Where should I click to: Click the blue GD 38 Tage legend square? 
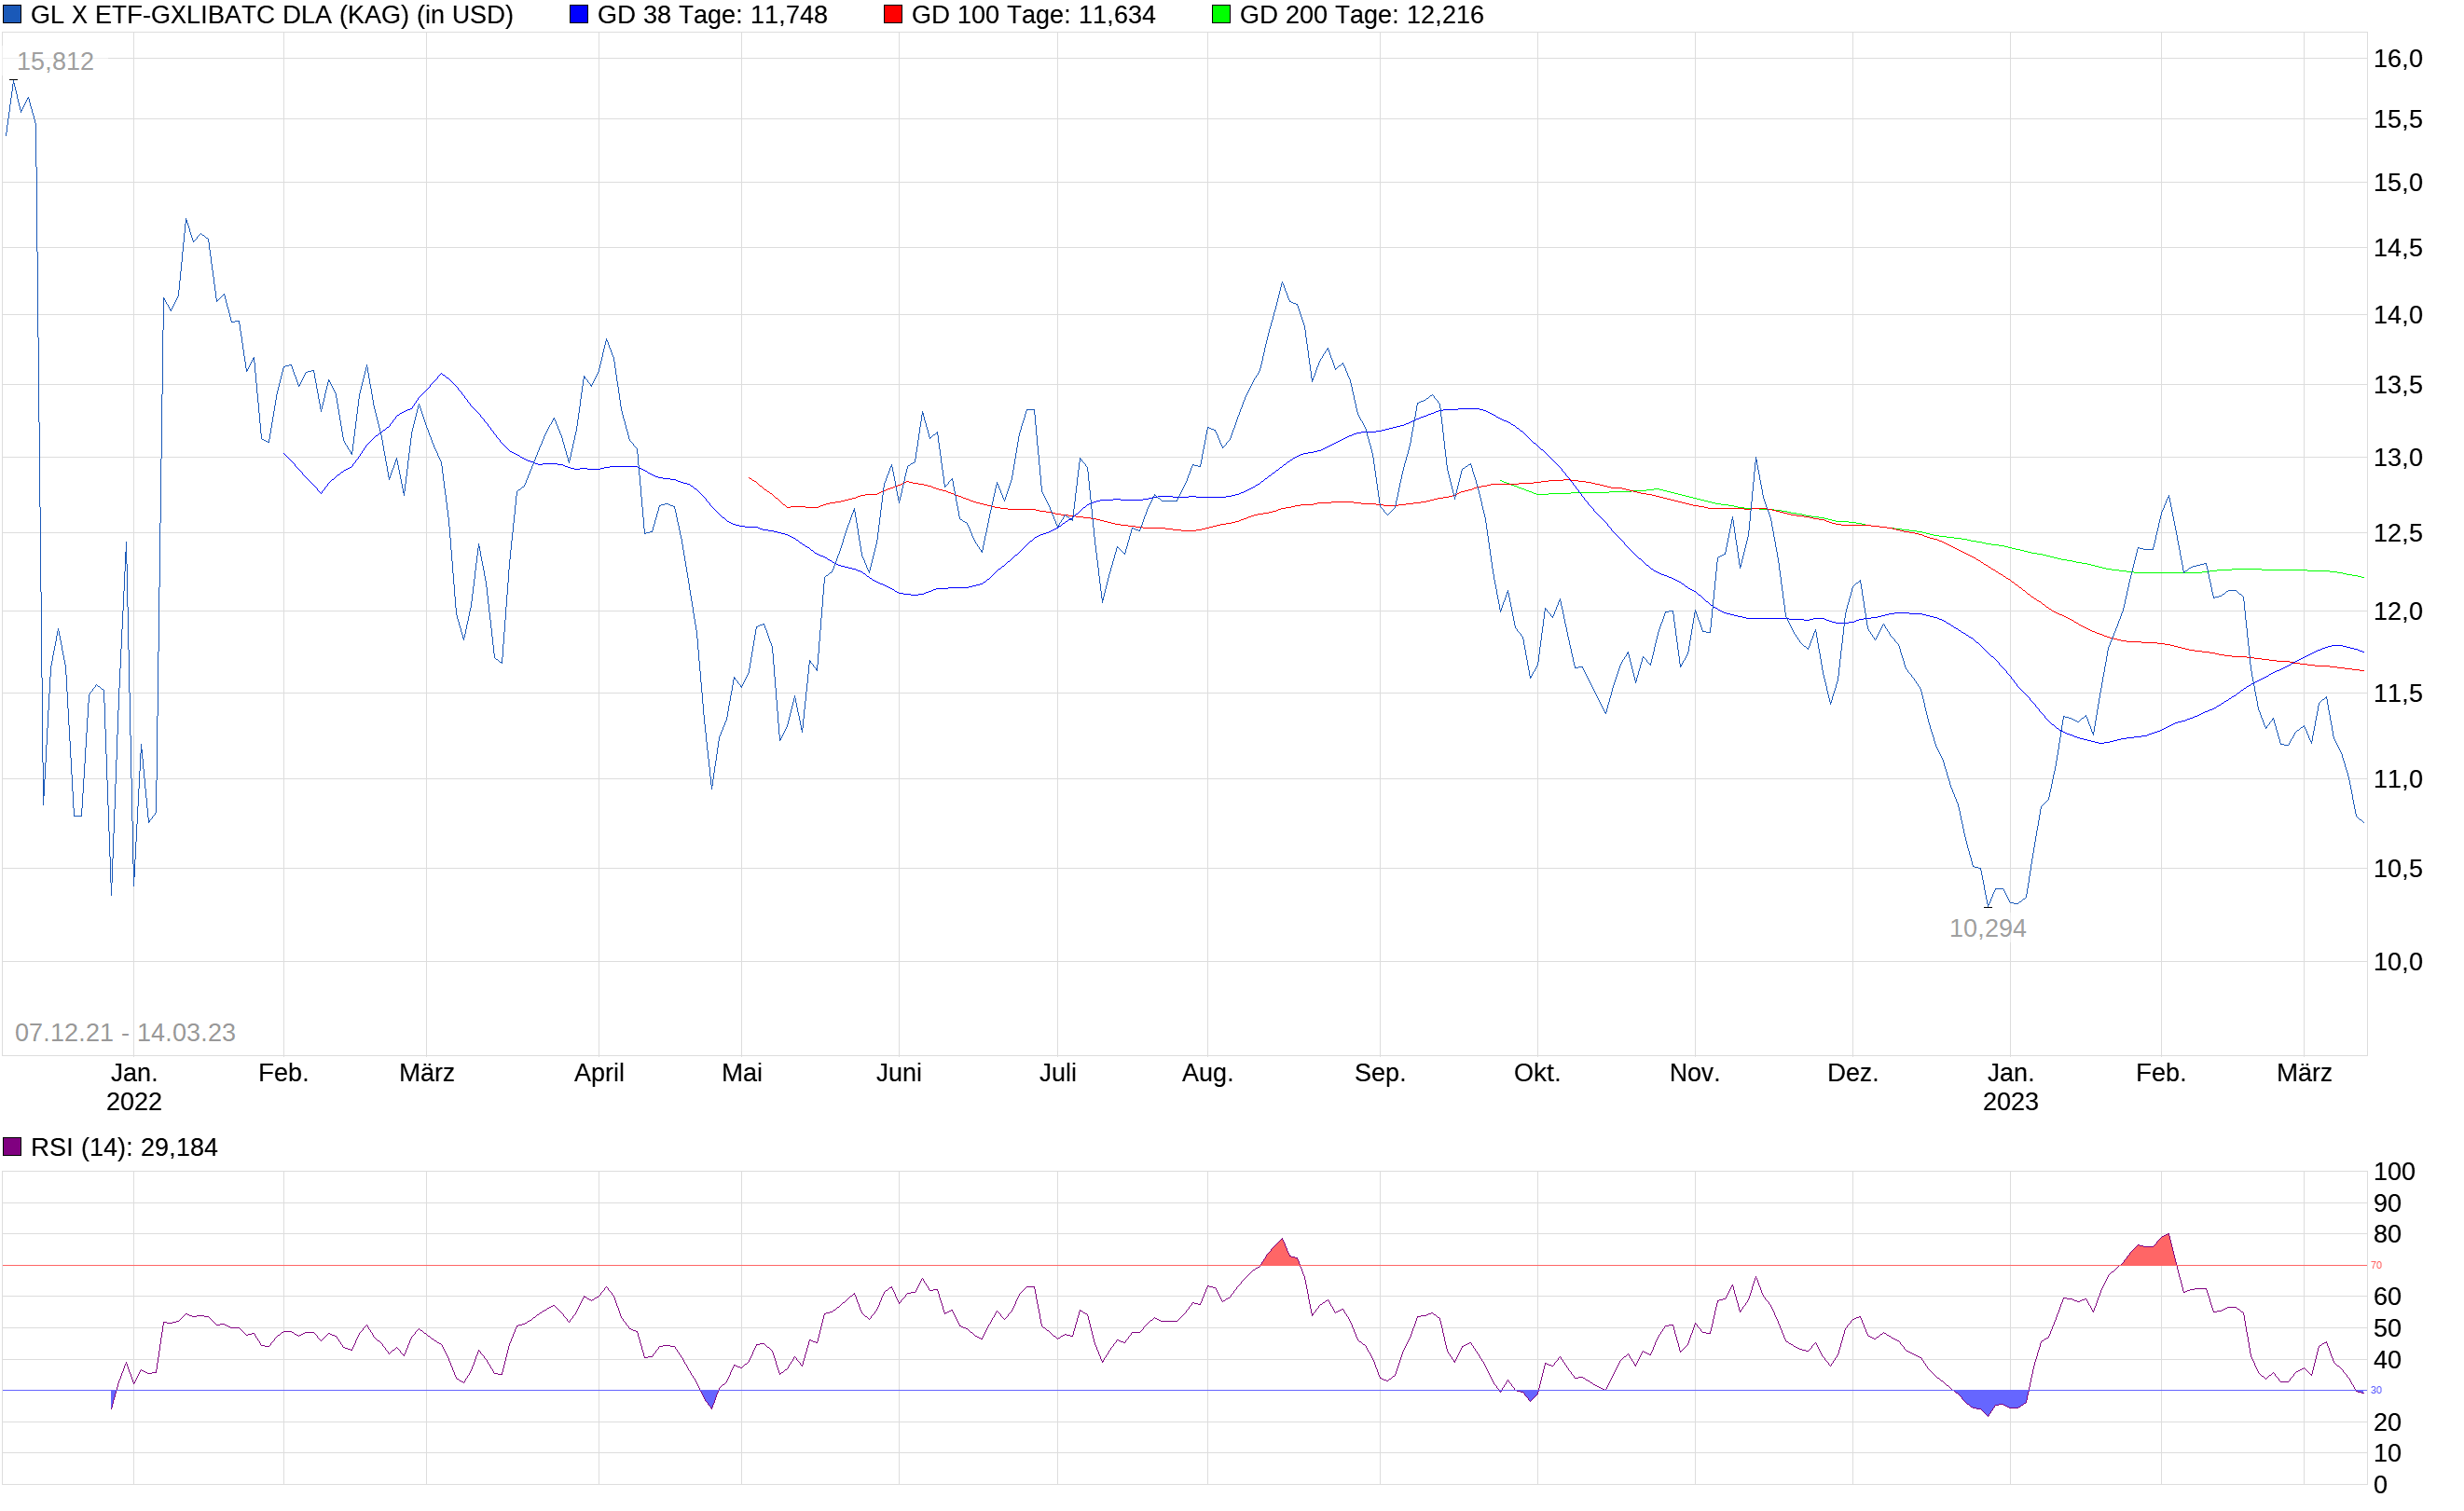[x=580, y=14]
